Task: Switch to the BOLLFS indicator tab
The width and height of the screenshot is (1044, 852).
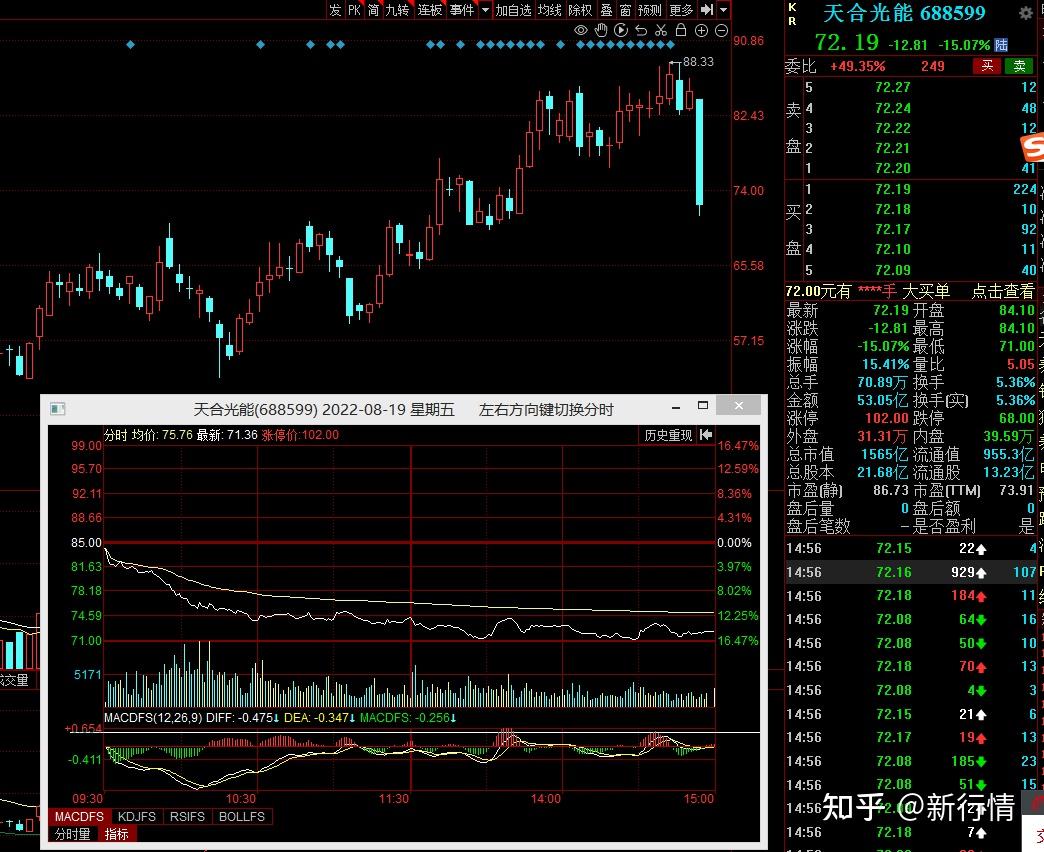Action: point(242,817)
